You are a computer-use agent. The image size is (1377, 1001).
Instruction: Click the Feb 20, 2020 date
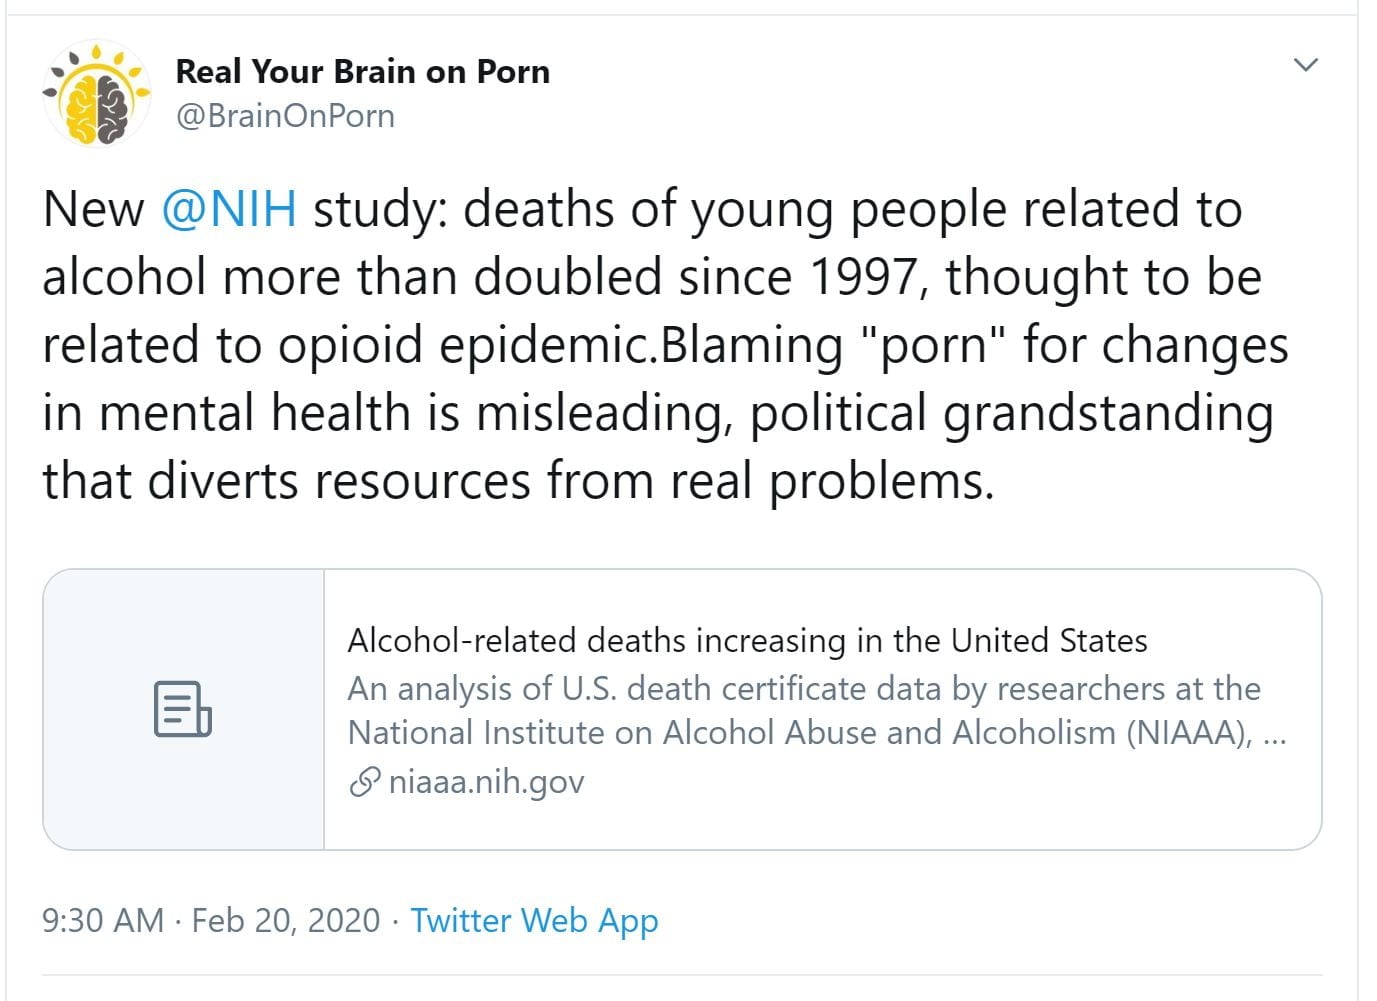[x=286, y=920]
